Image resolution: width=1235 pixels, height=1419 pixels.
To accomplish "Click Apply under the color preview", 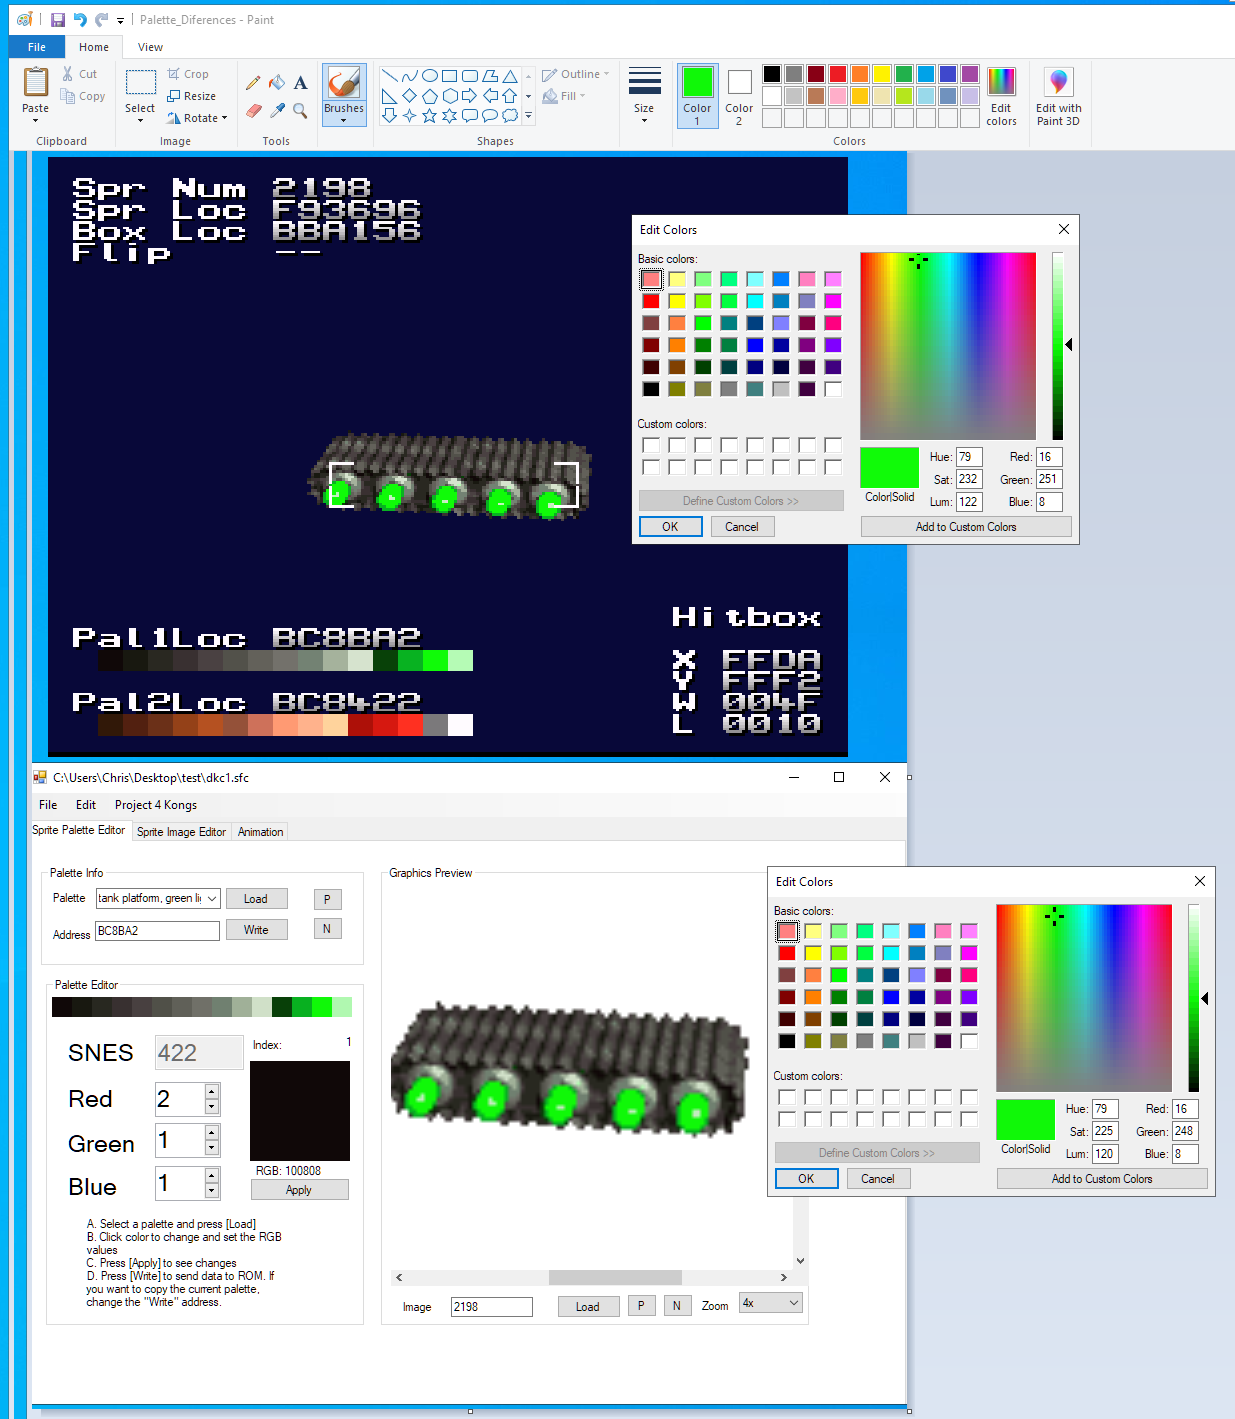I will click(x=299, y=1190).
